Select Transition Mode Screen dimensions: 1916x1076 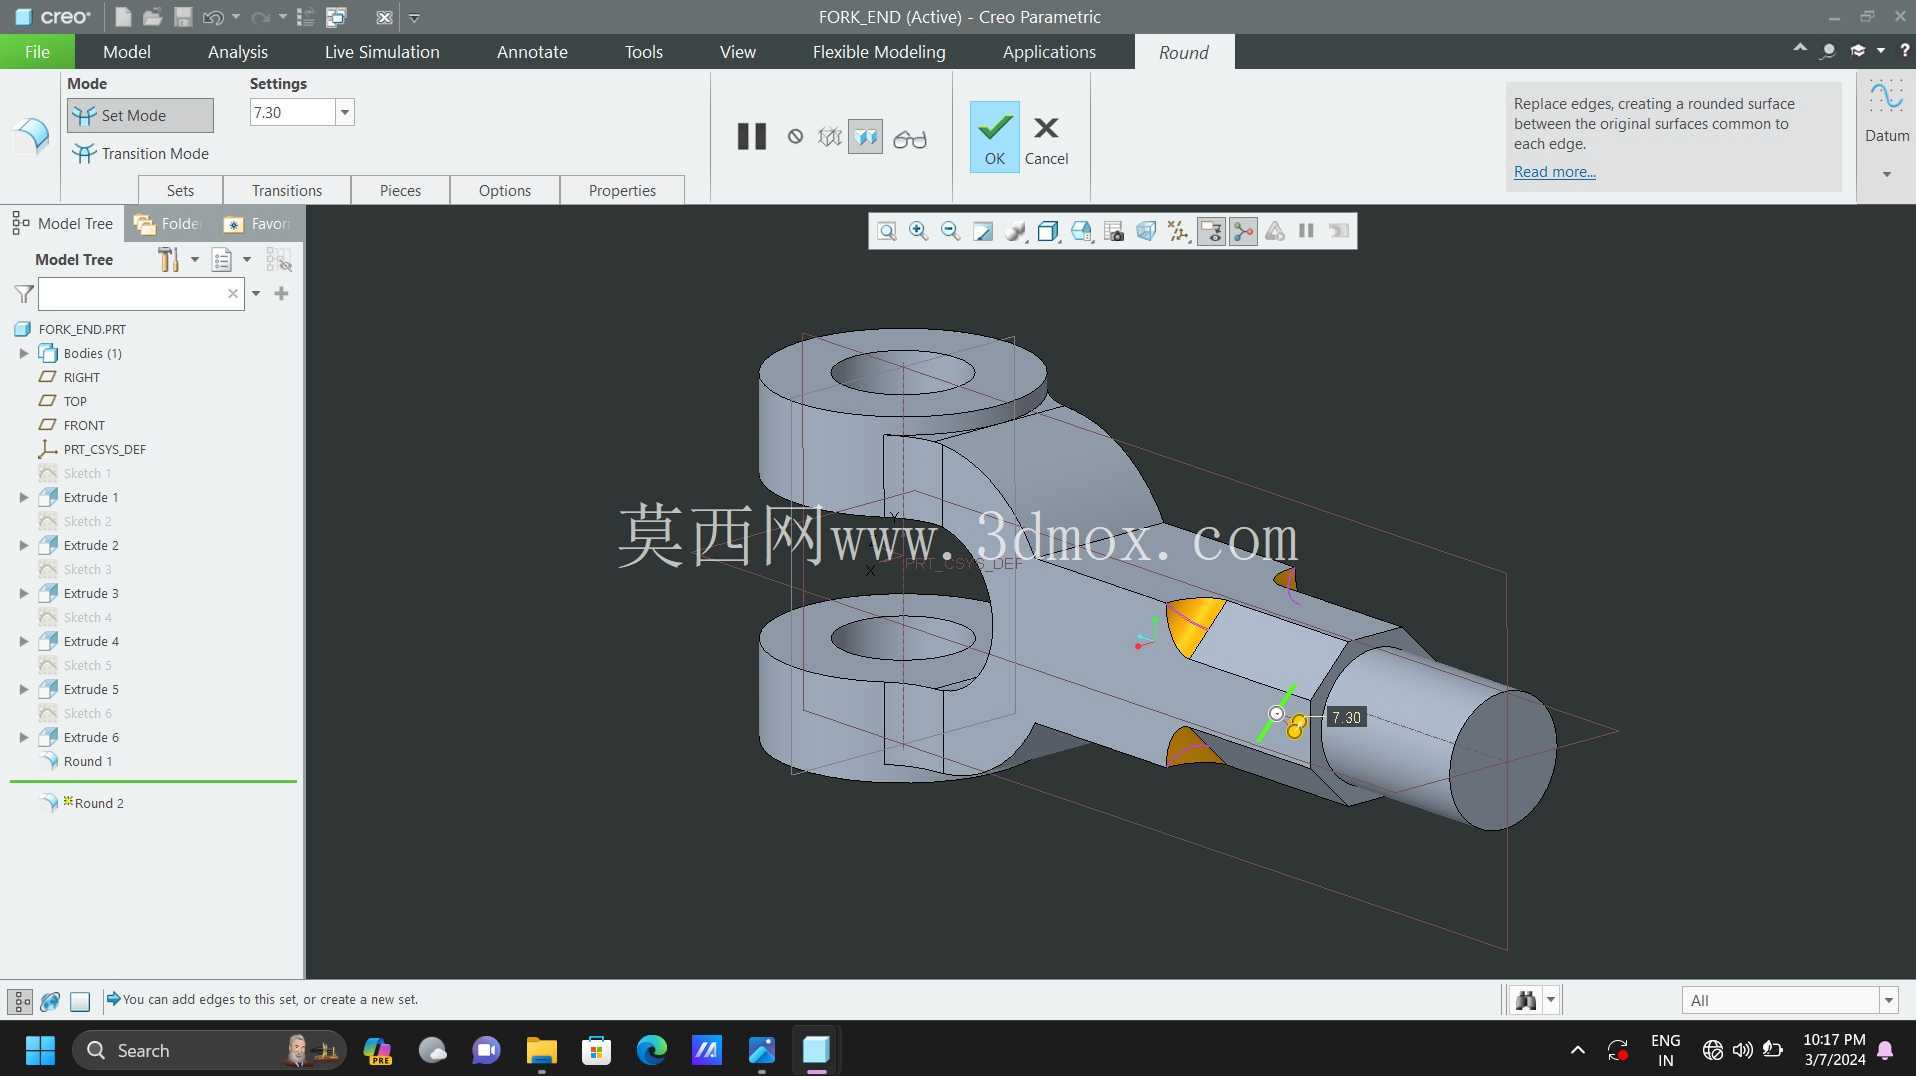coord(141,153)
